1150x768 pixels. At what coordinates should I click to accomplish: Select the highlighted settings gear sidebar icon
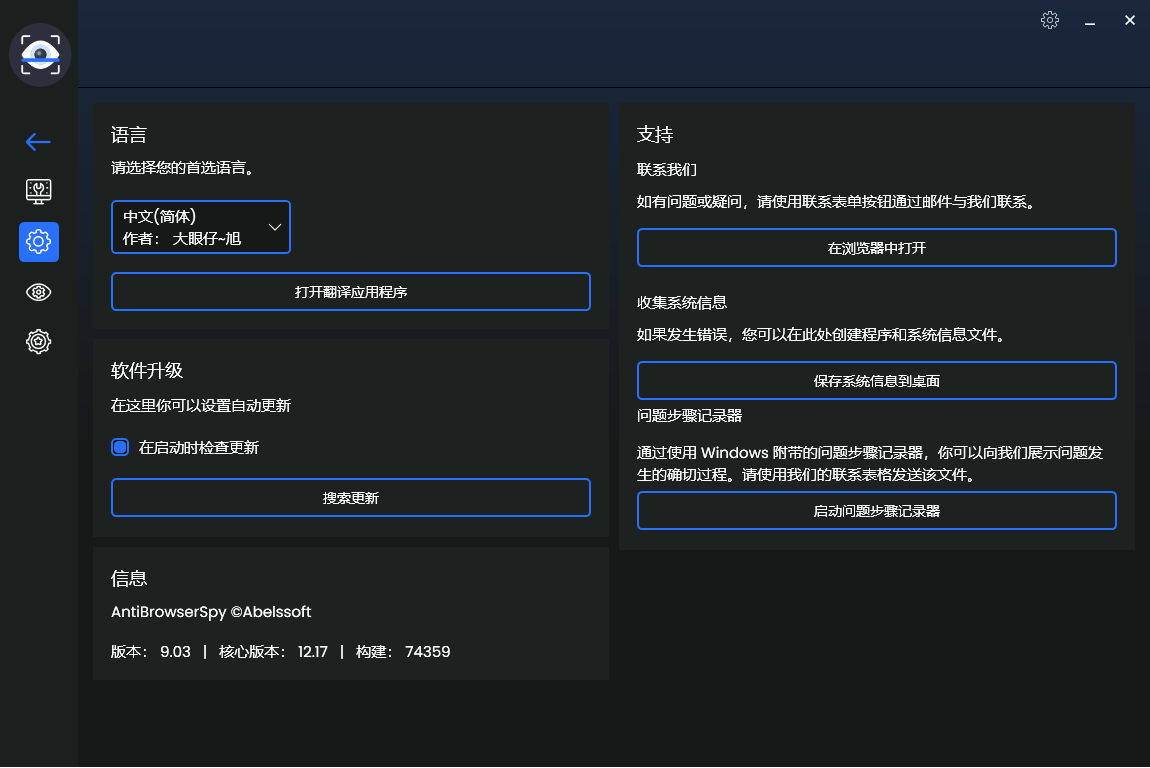coord(39,242)
